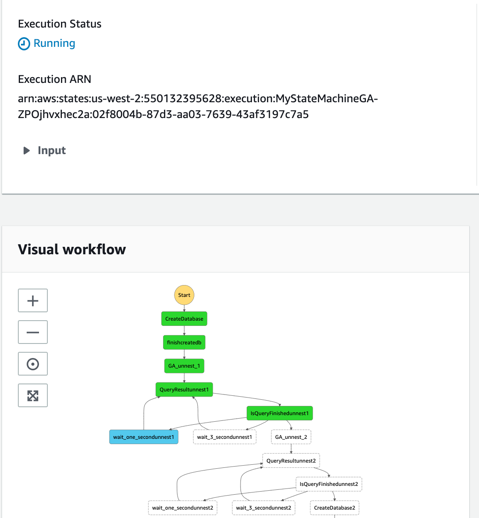Image resolution: width=479 pixels, height=518 pixels.
Task: Select the wait_3_secondunnest1 state node
Action: pos(225,437)
